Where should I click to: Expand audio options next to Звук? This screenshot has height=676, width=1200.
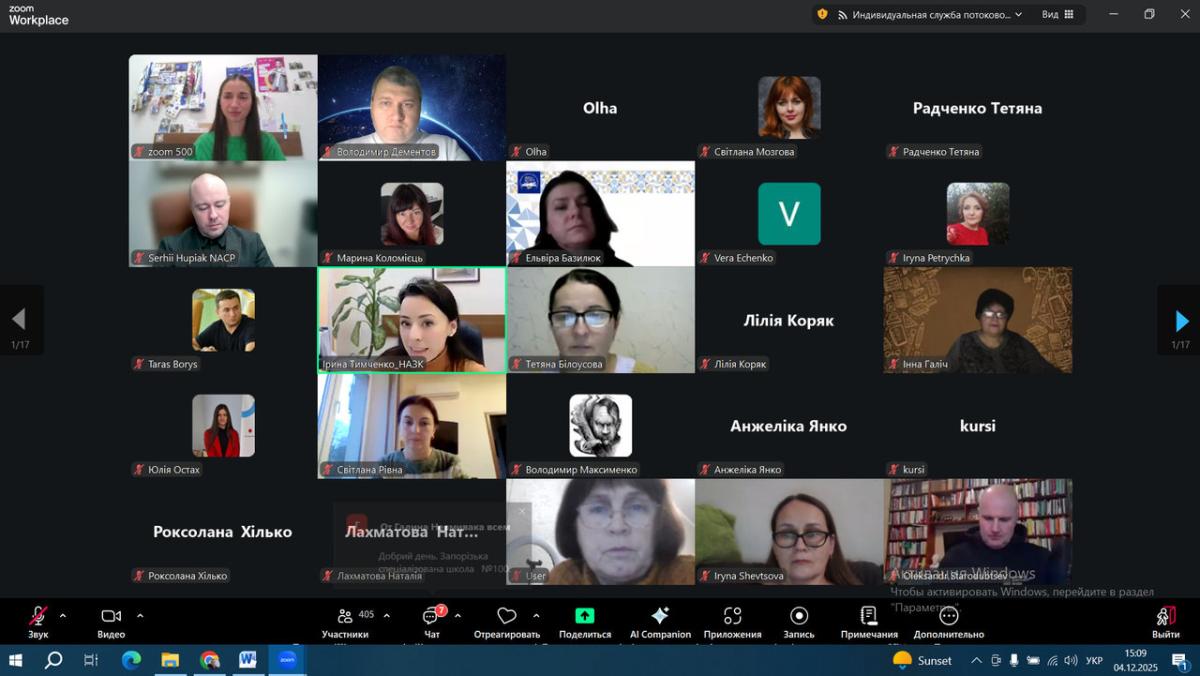pos(63,616)
